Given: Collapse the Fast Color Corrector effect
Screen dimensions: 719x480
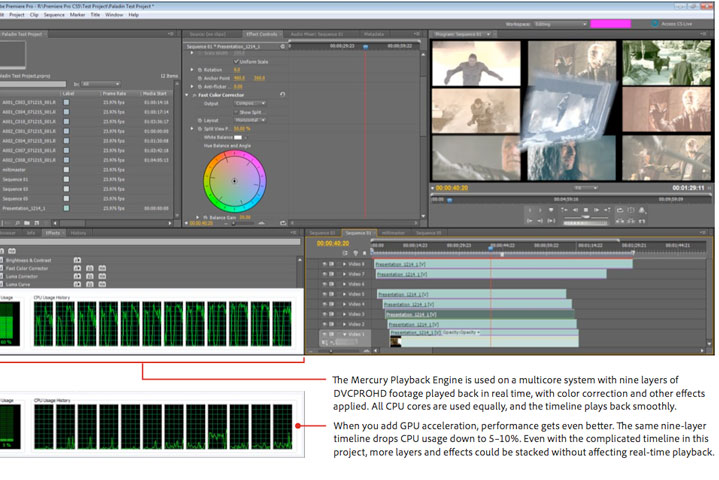Looking at the screenshot, I should (187, 95).
